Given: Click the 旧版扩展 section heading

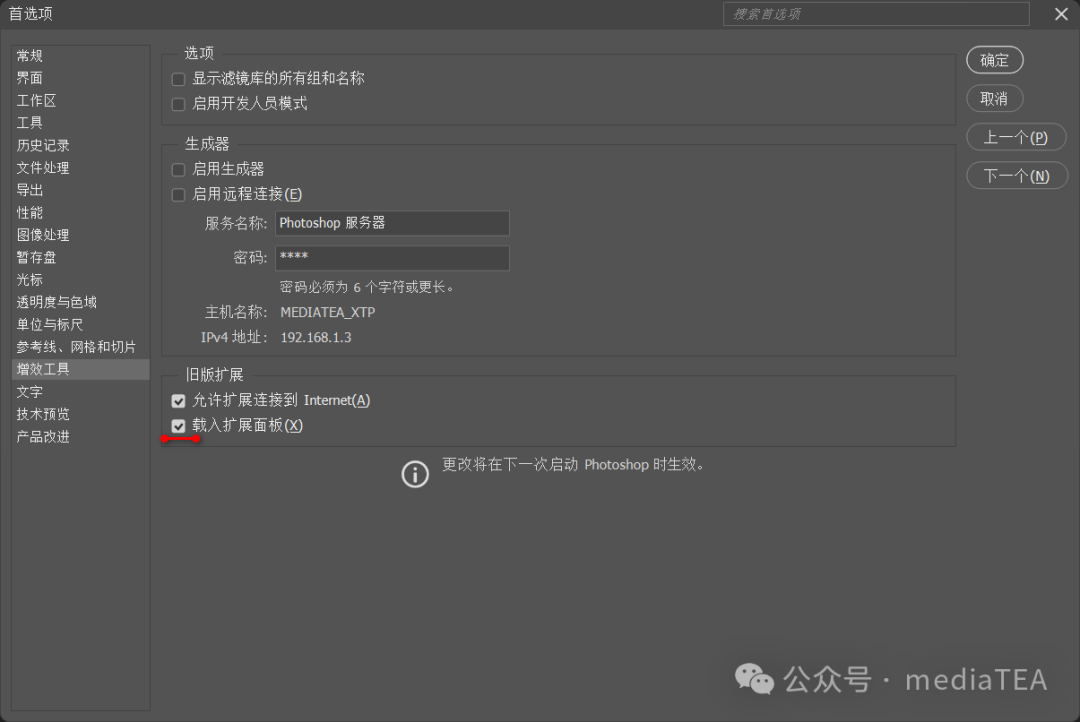Looking at the screenshot, I should click(214, 375).
